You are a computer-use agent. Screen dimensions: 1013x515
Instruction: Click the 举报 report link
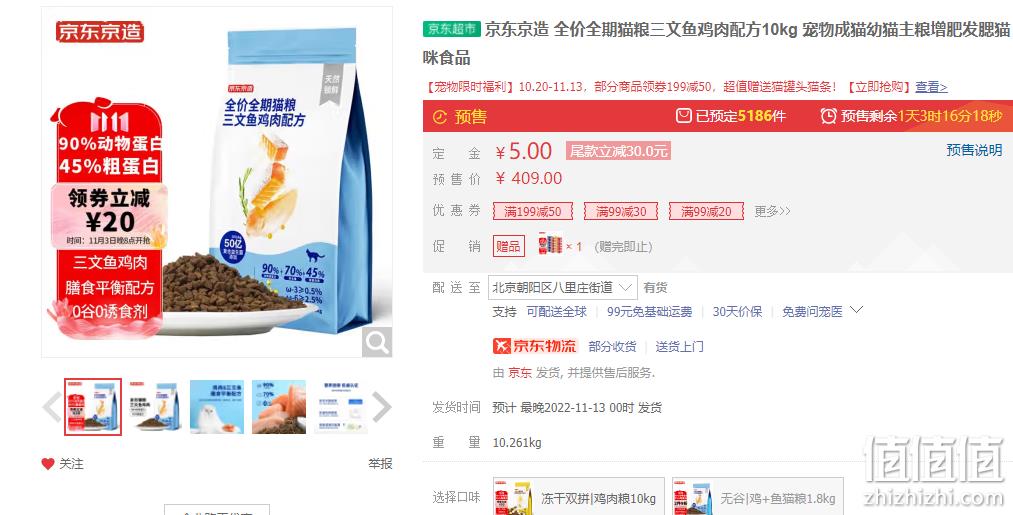point(381,464)
